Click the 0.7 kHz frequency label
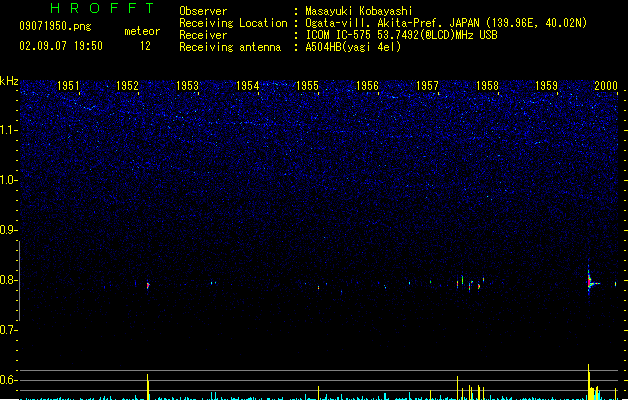Viewport: 629px width, 400px height. 8,330
